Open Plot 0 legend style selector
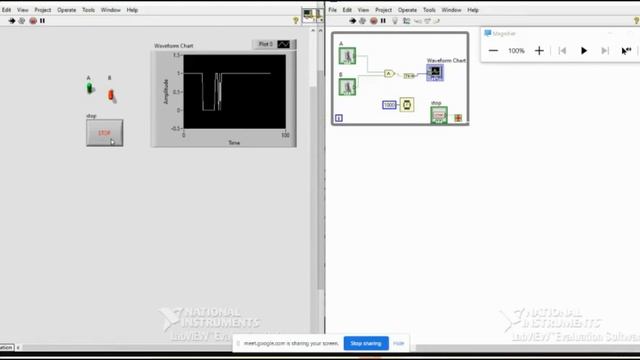Image resolution: width=640 pixels, height=360 pixels. point(284,44)
